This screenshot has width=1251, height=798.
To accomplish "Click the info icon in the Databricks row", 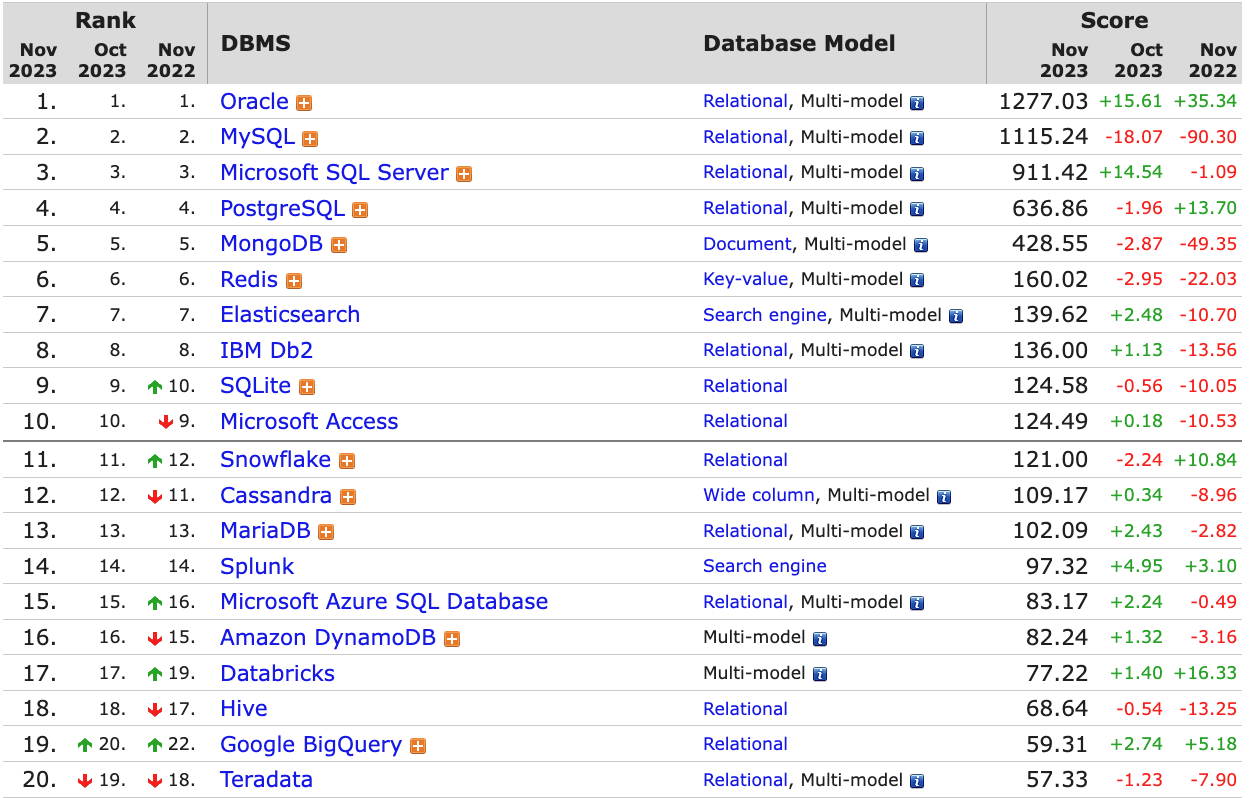I will [x=820, y=674].
